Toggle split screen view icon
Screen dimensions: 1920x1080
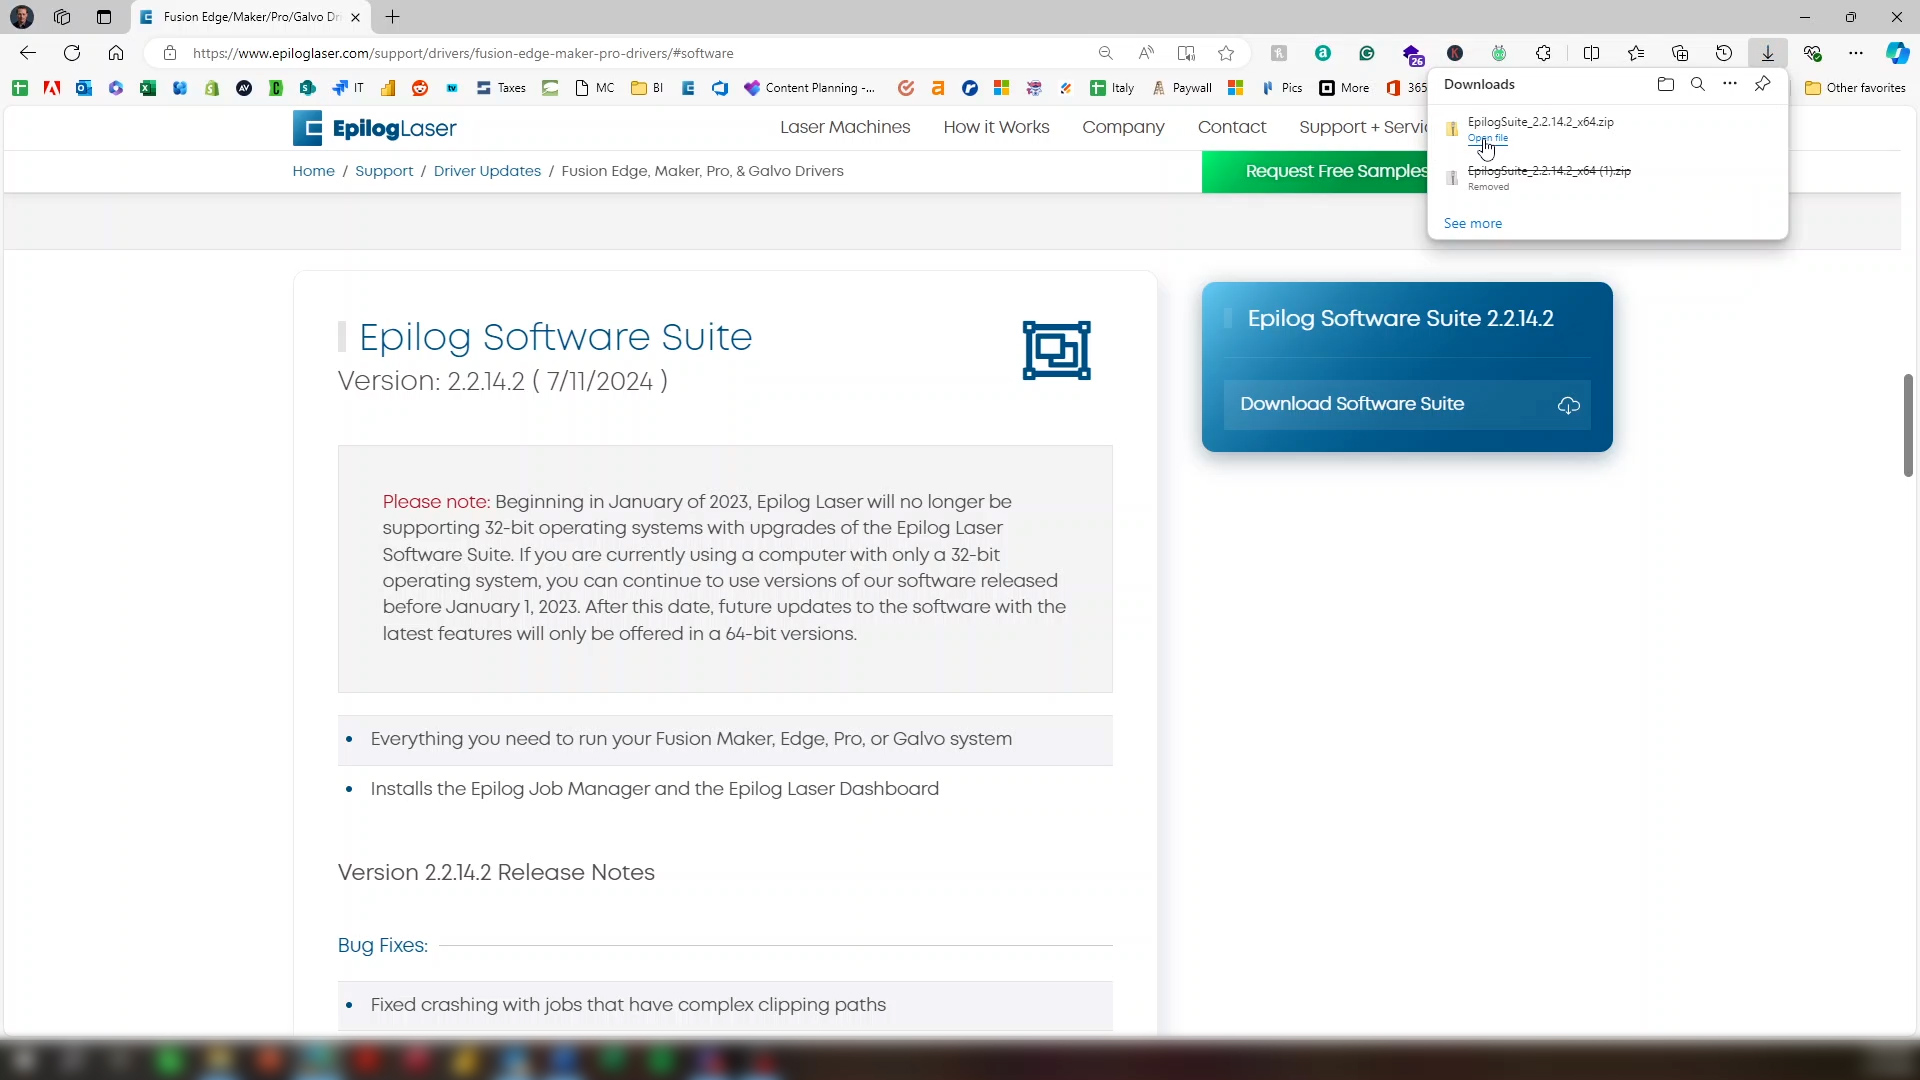pos(1592,53)
